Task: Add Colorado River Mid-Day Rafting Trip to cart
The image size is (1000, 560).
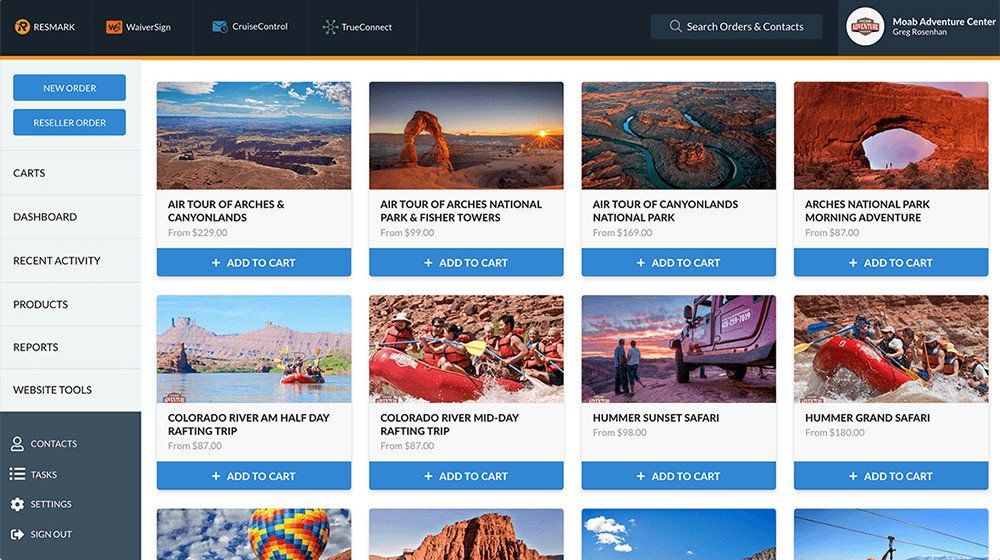Action: 466,476
